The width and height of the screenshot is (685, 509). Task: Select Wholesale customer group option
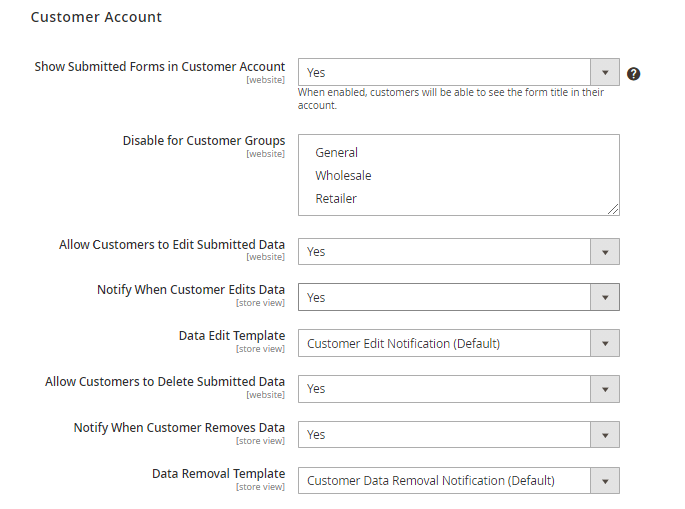(343, 176)
